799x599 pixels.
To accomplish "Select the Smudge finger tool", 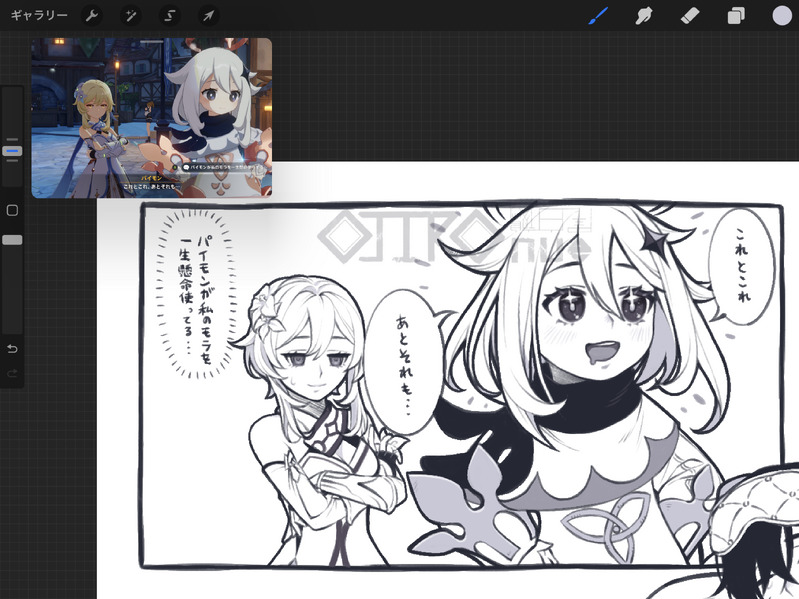I will tap(644, 16).
